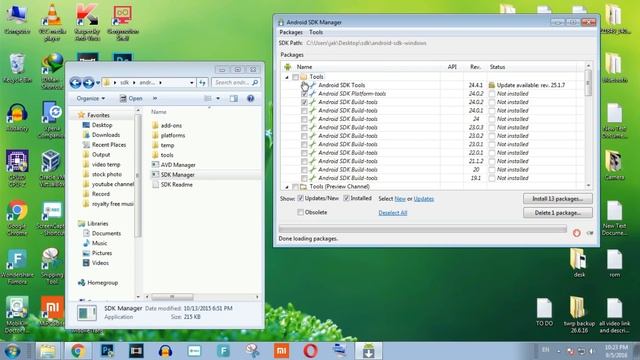Open Google Chrome from the taskbar
640x360 pixels.
click(78, 351)
